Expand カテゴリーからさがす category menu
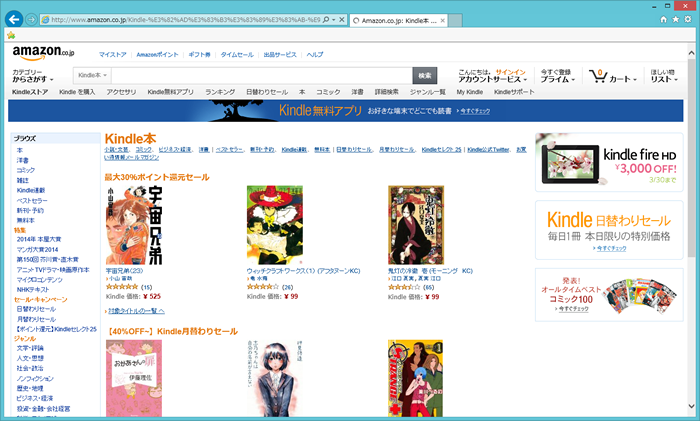This screenshot has width=700, height=421. [x=33, y=75]
